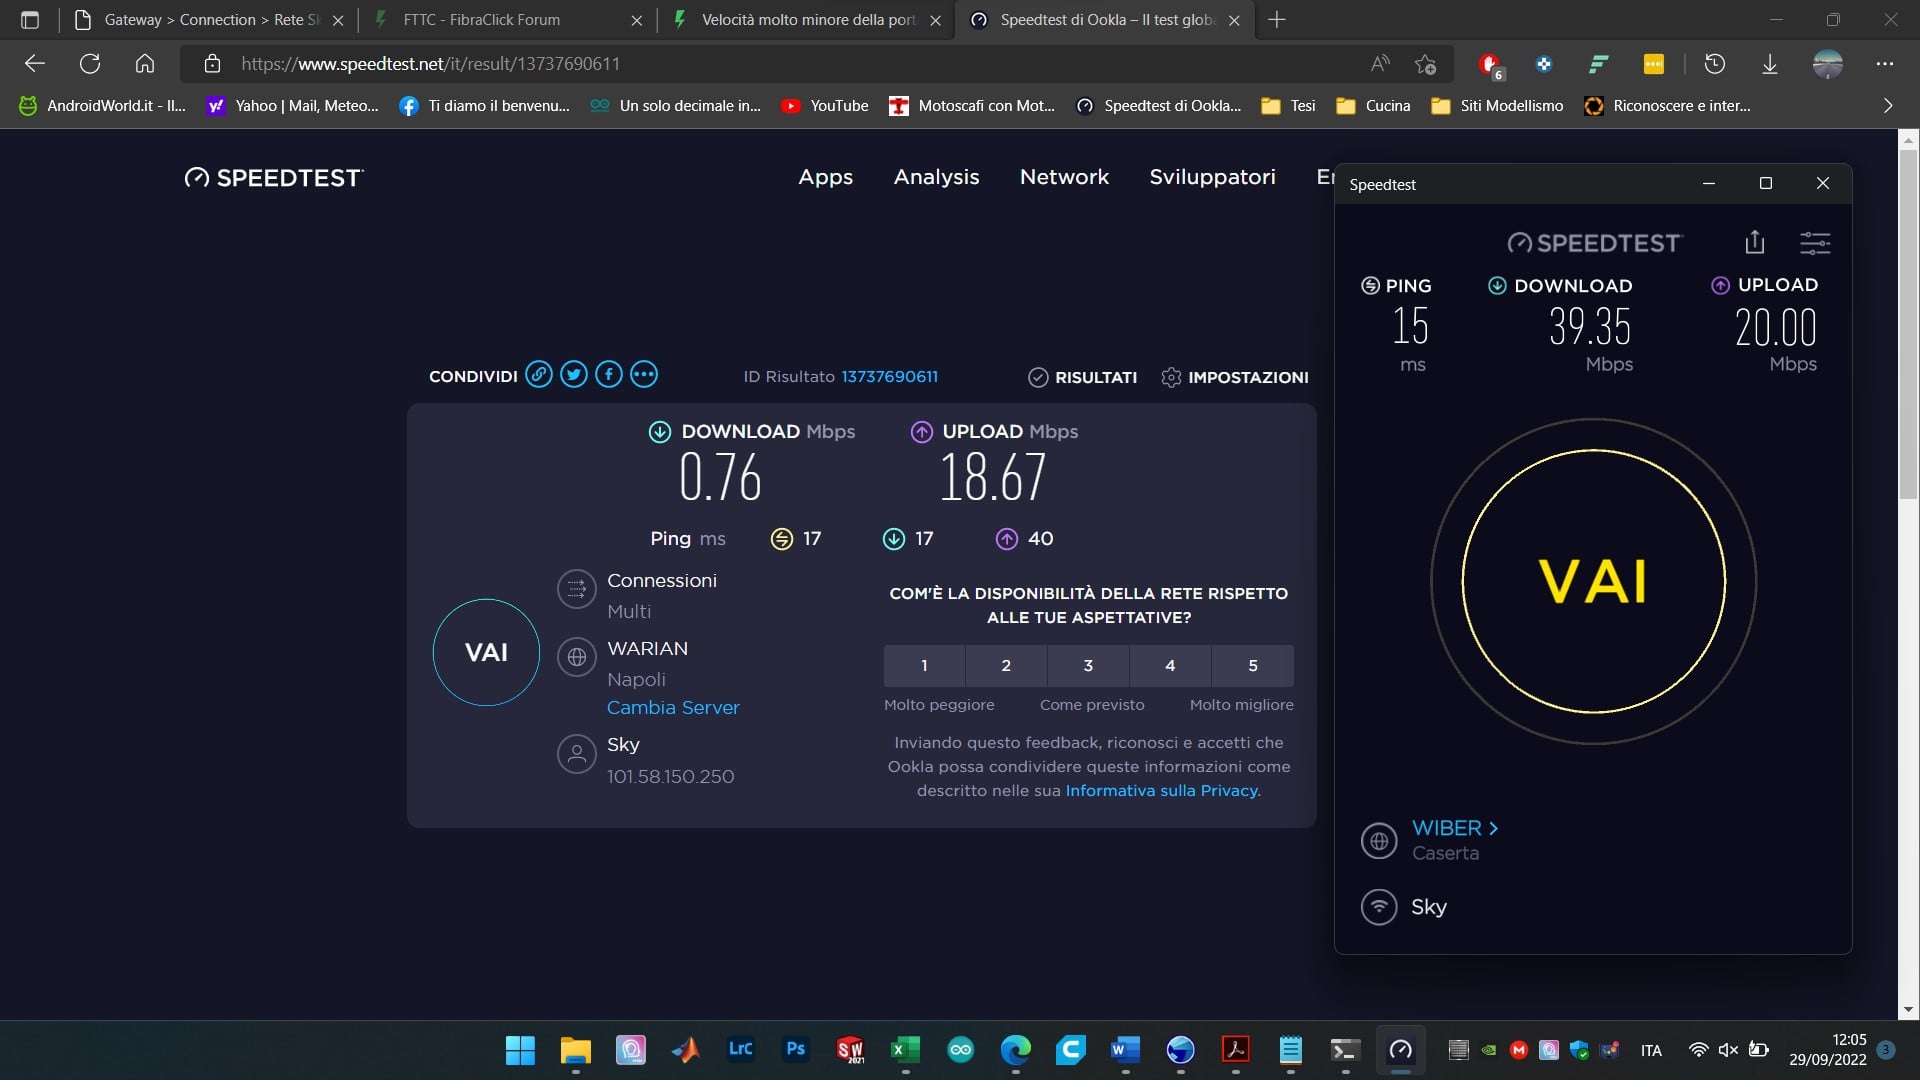Click the globe icon next to WARIAN
This screenshot has height=1080, width=1920.
coord(577,657)
